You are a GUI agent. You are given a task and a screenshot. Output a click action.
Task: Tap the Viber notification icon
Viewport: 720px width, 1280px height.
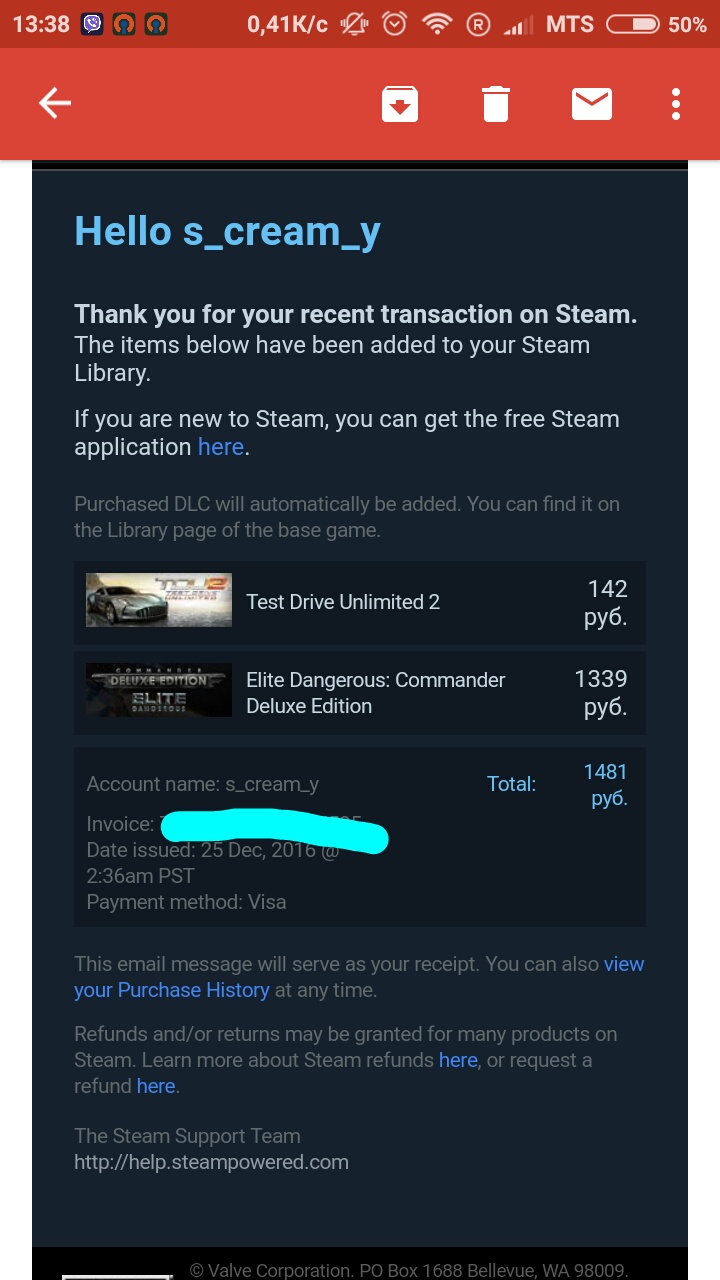point(93,24)
